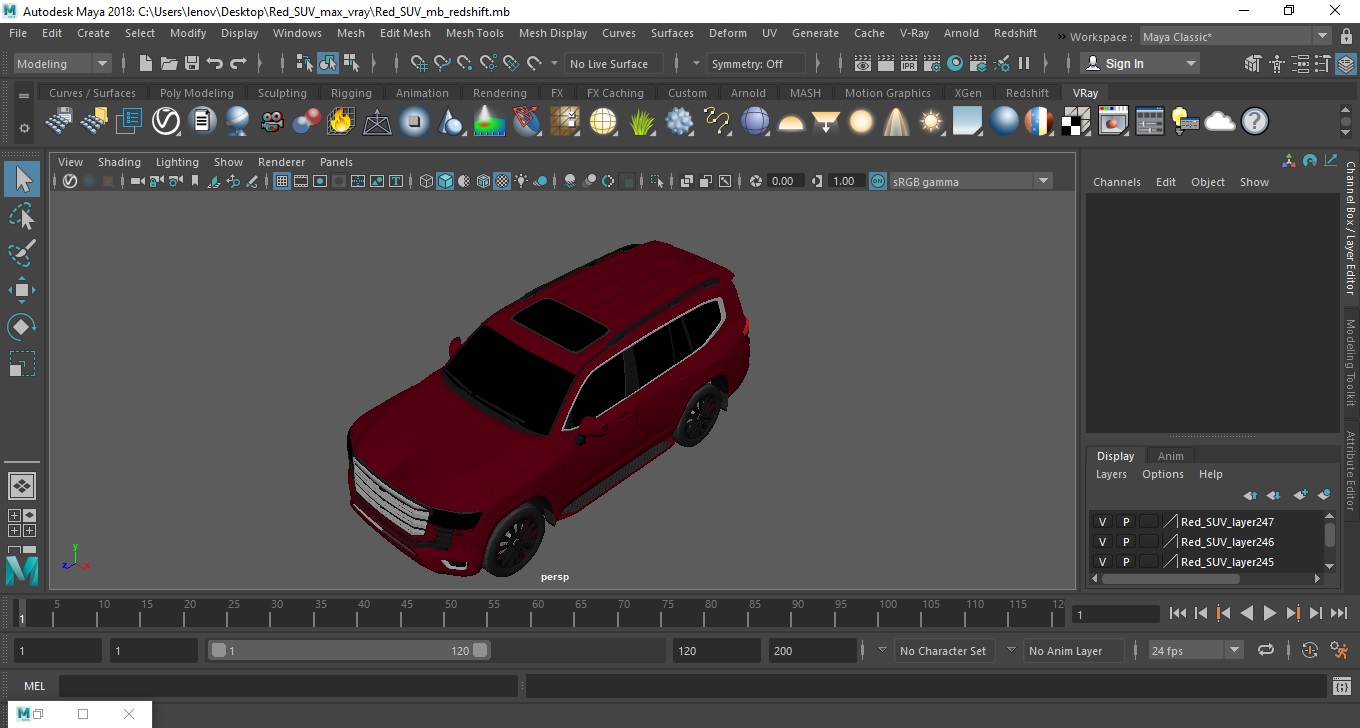Click the checker texture V-Ray shelf icon
The width and height of the screenshot is (1360, 728).
pyautogui.click(x=1076, y=122)
